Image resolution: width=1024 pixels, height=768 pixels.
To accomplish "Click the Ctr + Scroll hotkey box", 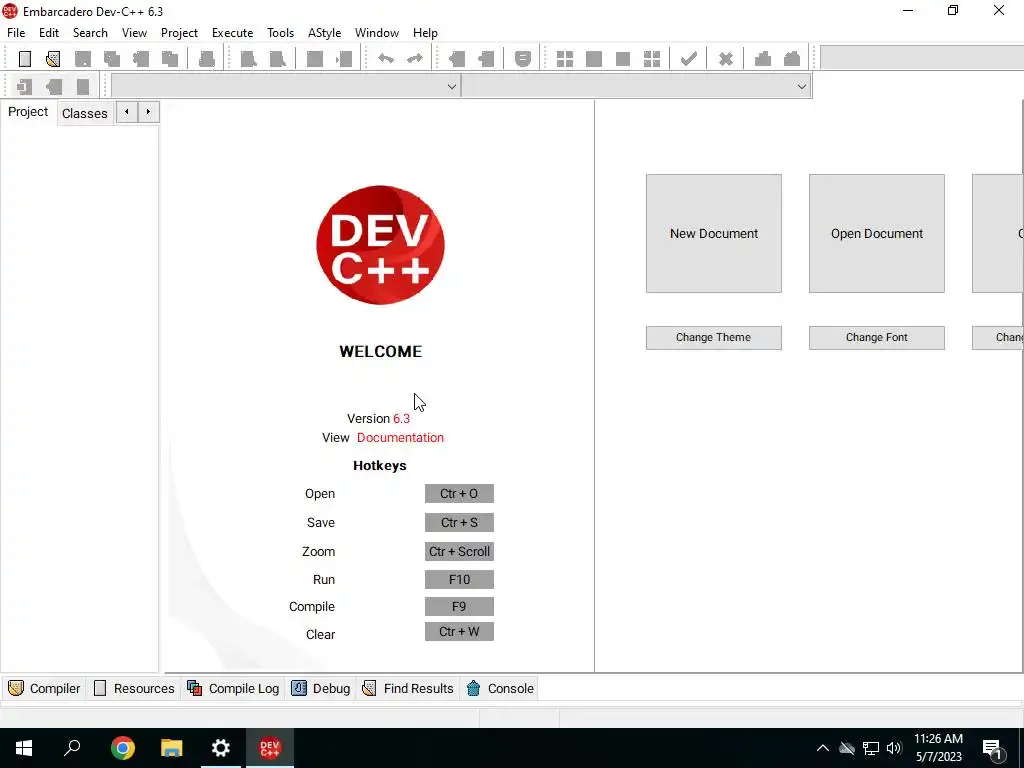I will click(459, 552).
